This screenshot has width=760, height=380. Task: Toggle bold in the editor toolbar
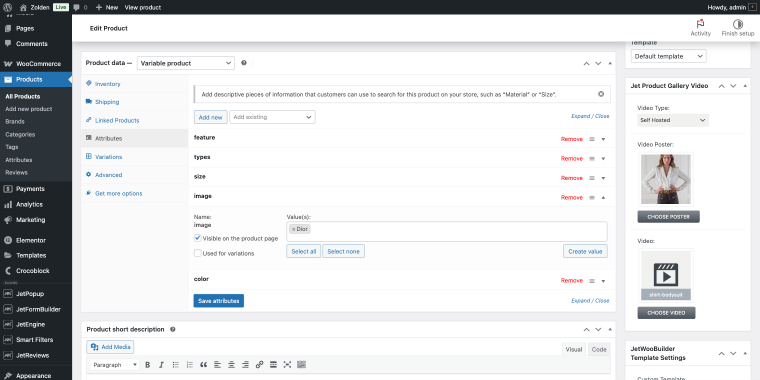pyautogui.click(x=147, y=364)
